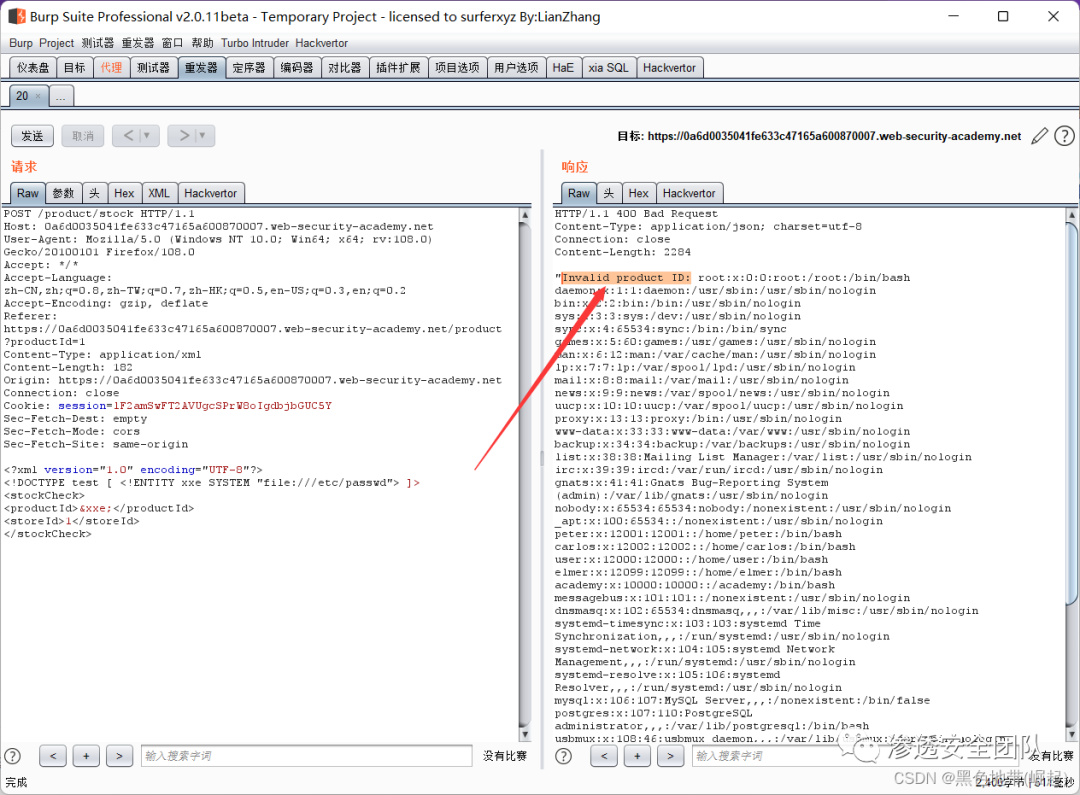Select the response 头 headers tab
1080x795 pixels.
click(x=609, y=193)
